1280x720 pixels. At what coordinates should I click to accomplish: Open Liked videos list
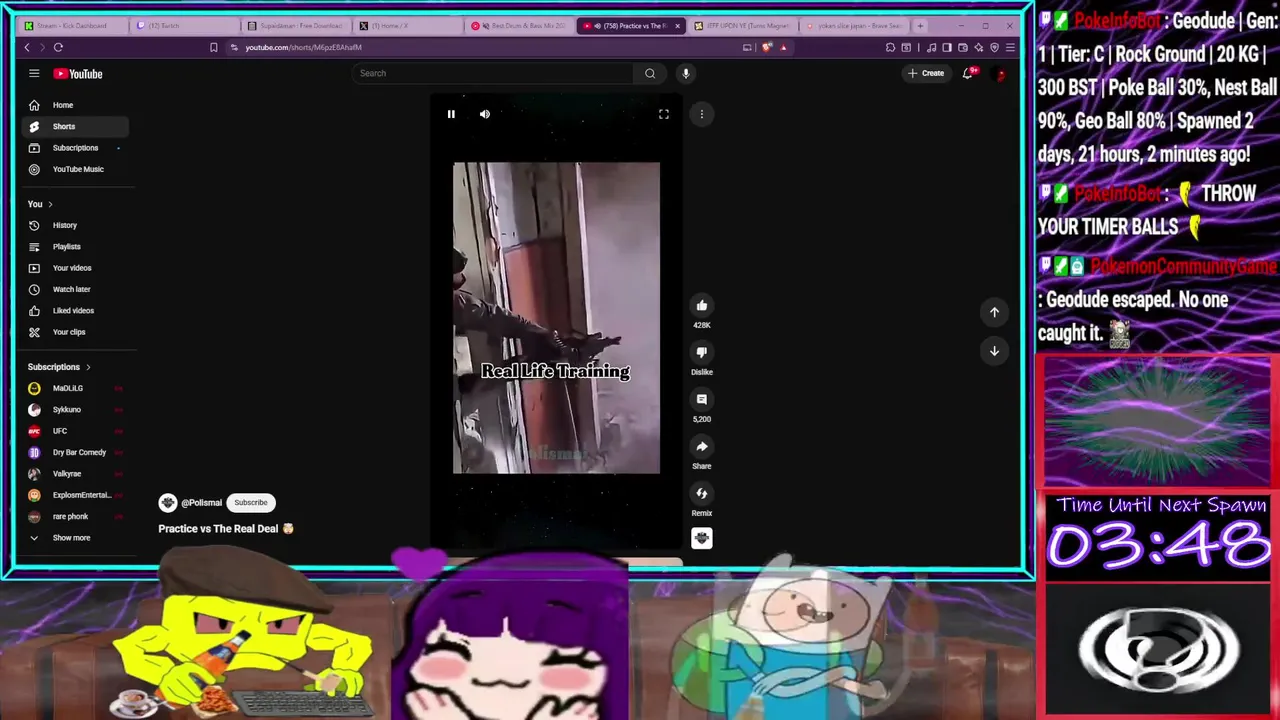[x=75, y=311]
